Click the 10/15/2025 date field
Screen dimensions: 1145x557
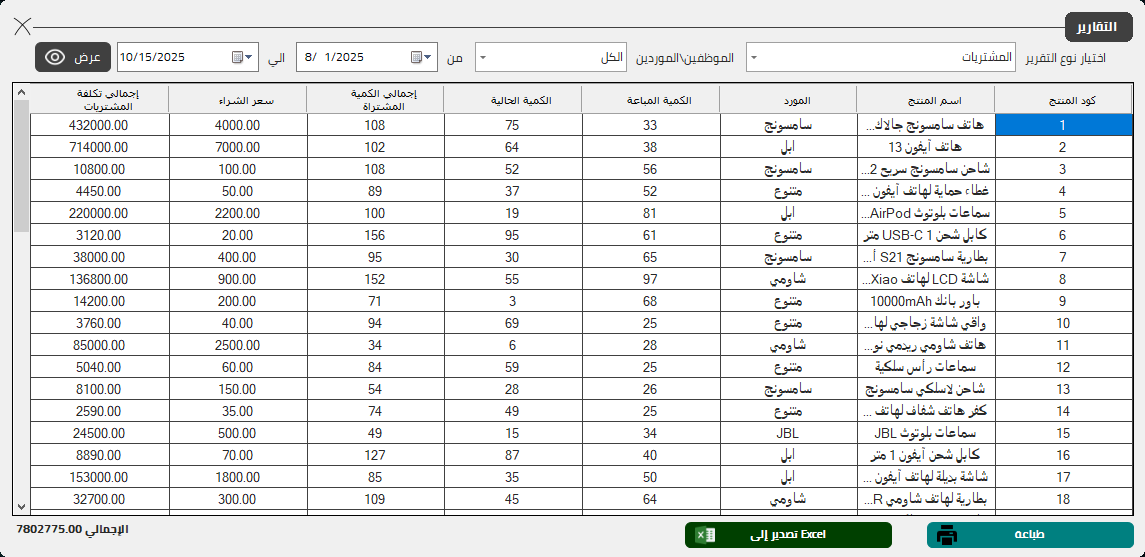click(188, 57)
